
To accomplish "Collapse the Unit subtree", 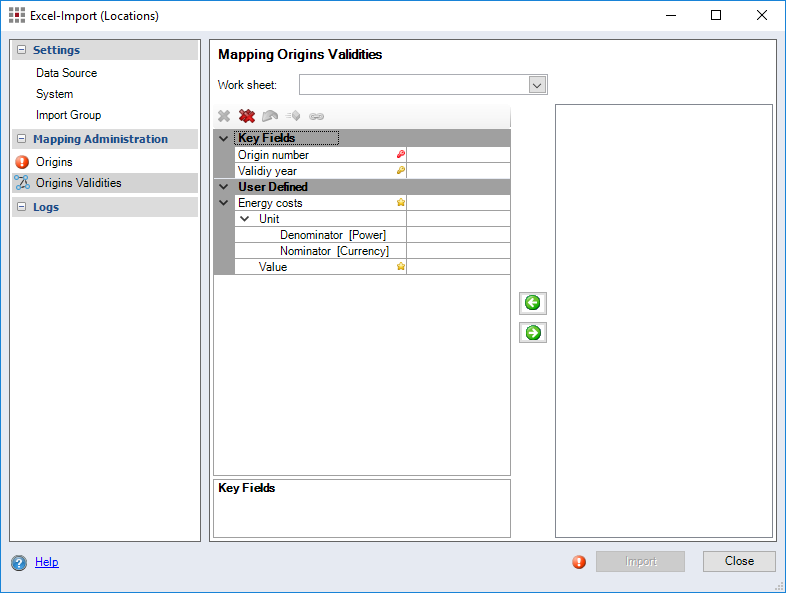I will 245,219.
